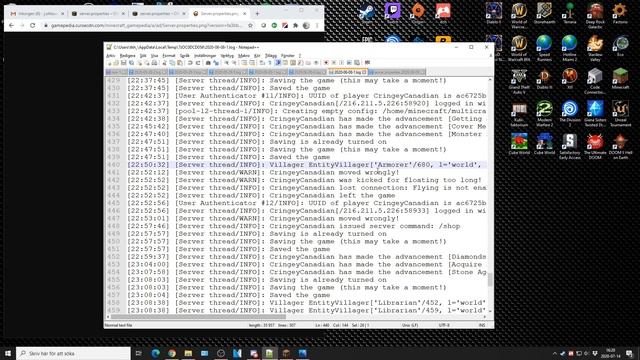The width and height of the screenshot is (640, 360).
Task: Open the Terraria desktop shortcut
Action: tap(570, 13)
